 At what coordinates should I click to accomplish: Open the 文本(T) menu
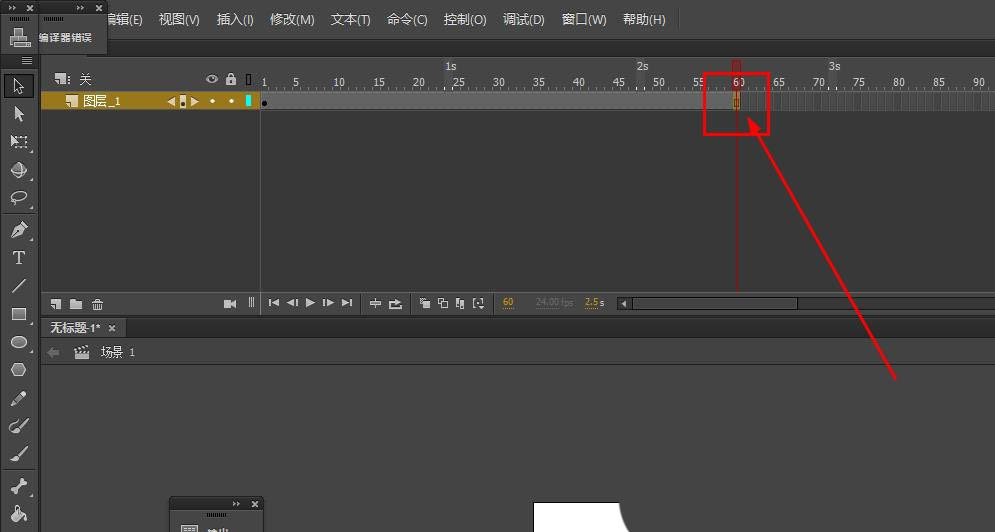click(350, 20)
